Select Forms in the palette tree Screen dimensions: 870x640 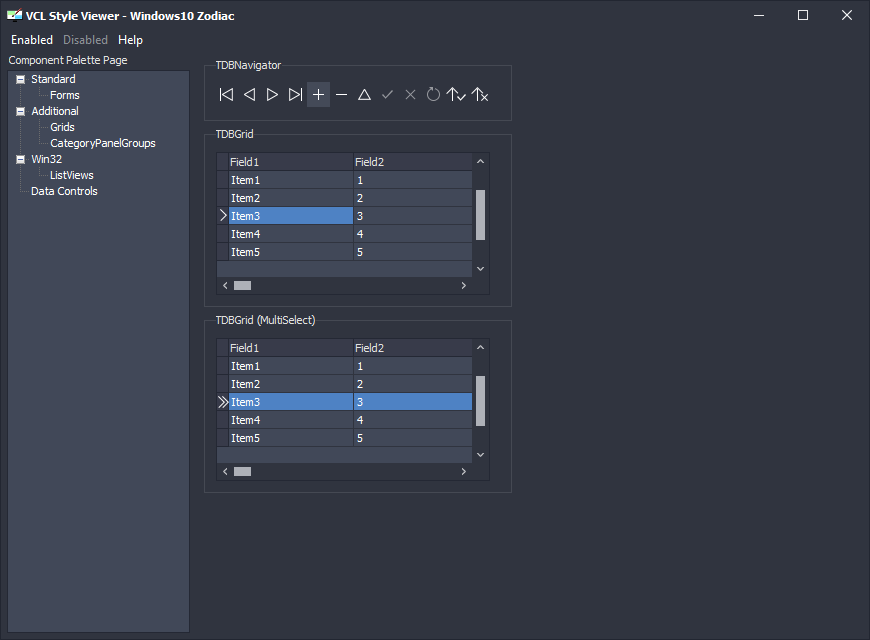coord(65,95)
